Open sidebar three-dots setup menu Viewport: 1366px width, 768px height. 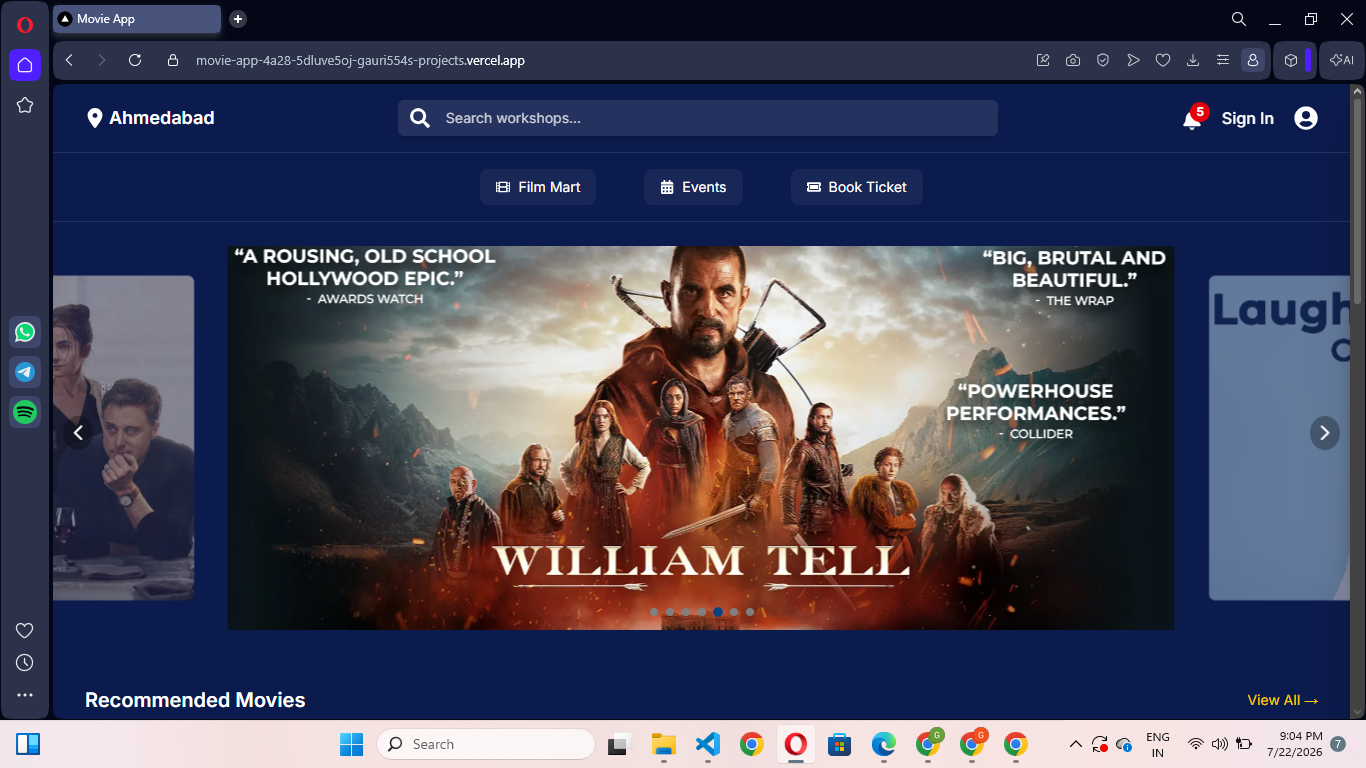(x=25, y=695)
